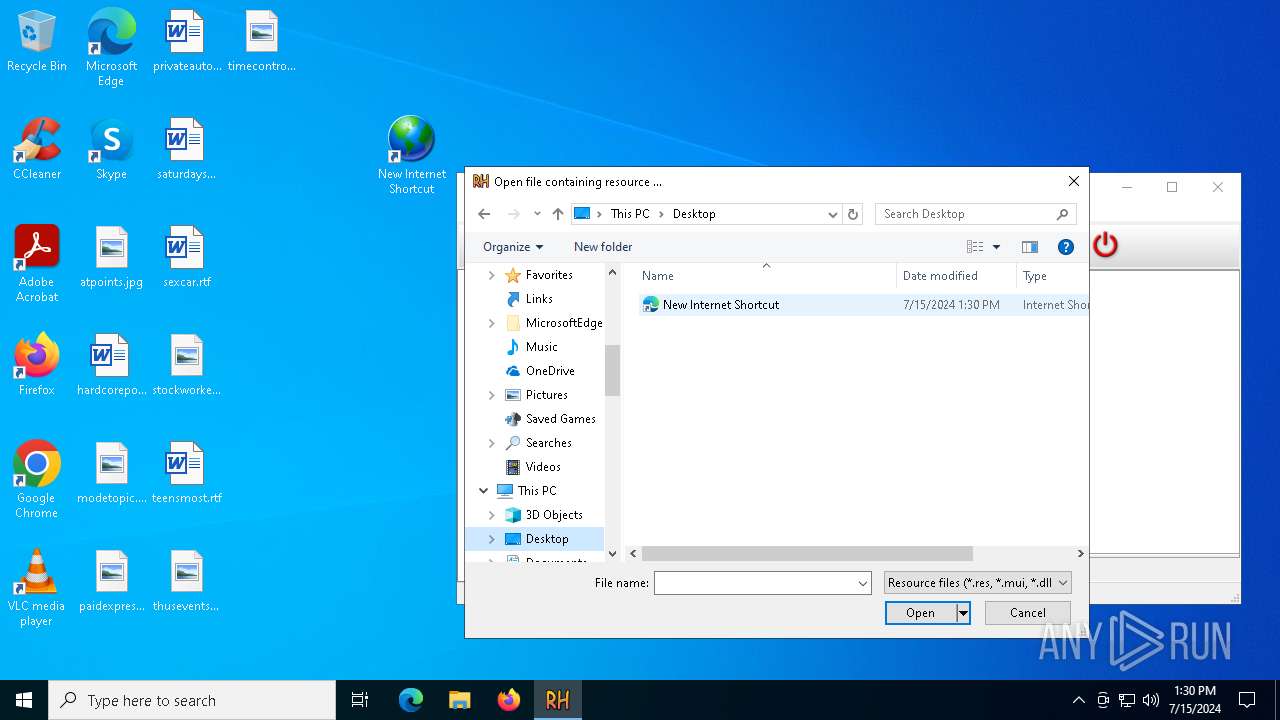The width and height of the screenshot is (1280, 720).
Task: Click in the File name field
Action: [x=755, y=583]
